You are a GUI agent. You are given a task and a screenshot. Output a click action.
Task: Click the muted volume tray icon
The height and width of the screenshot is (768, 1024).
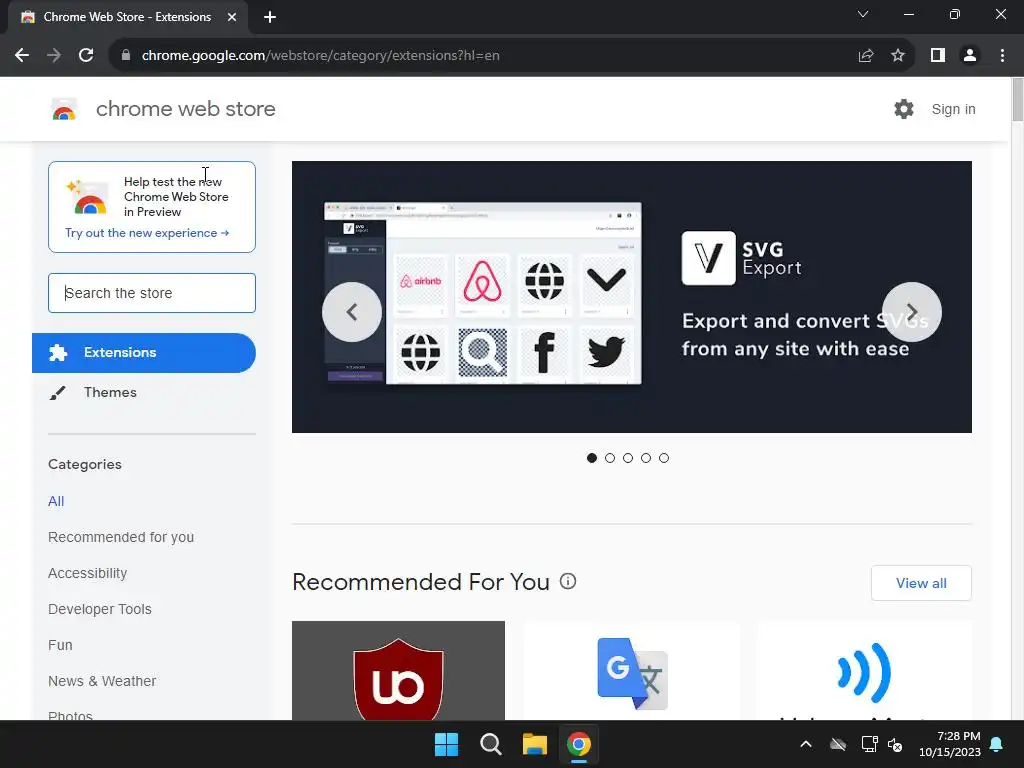point(895,744)
